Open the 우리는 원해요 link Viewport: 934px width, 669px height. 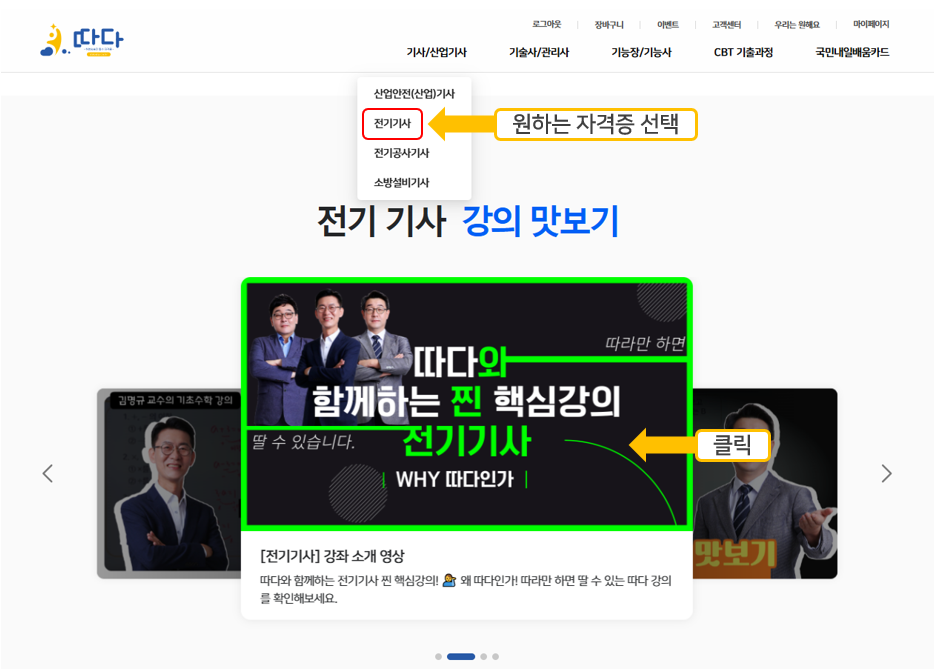(x=797, y=24)
